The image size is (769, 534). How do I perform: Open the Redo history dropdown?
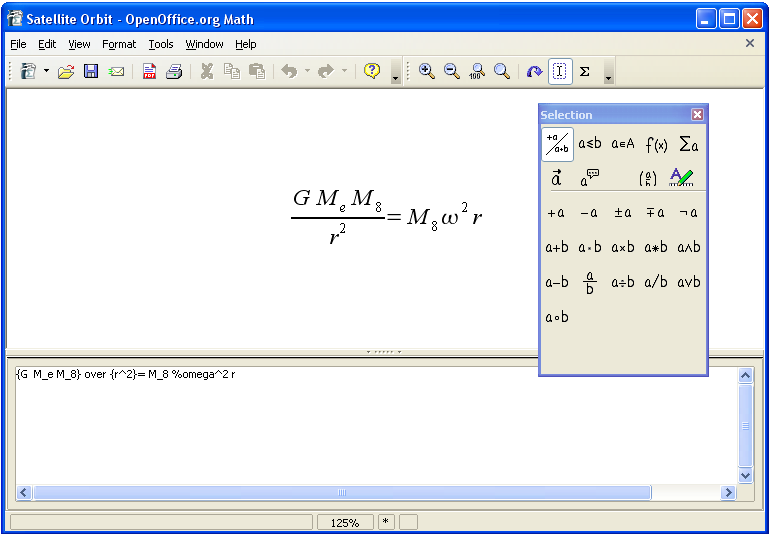click(x=344, y=72)
